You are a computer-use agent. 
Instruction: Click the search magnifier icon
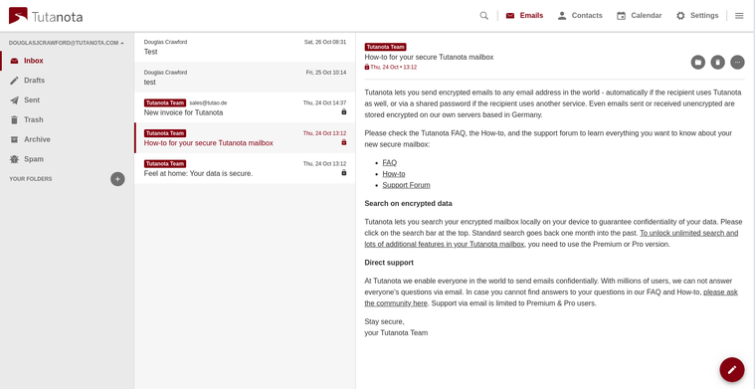pos(484,15)
